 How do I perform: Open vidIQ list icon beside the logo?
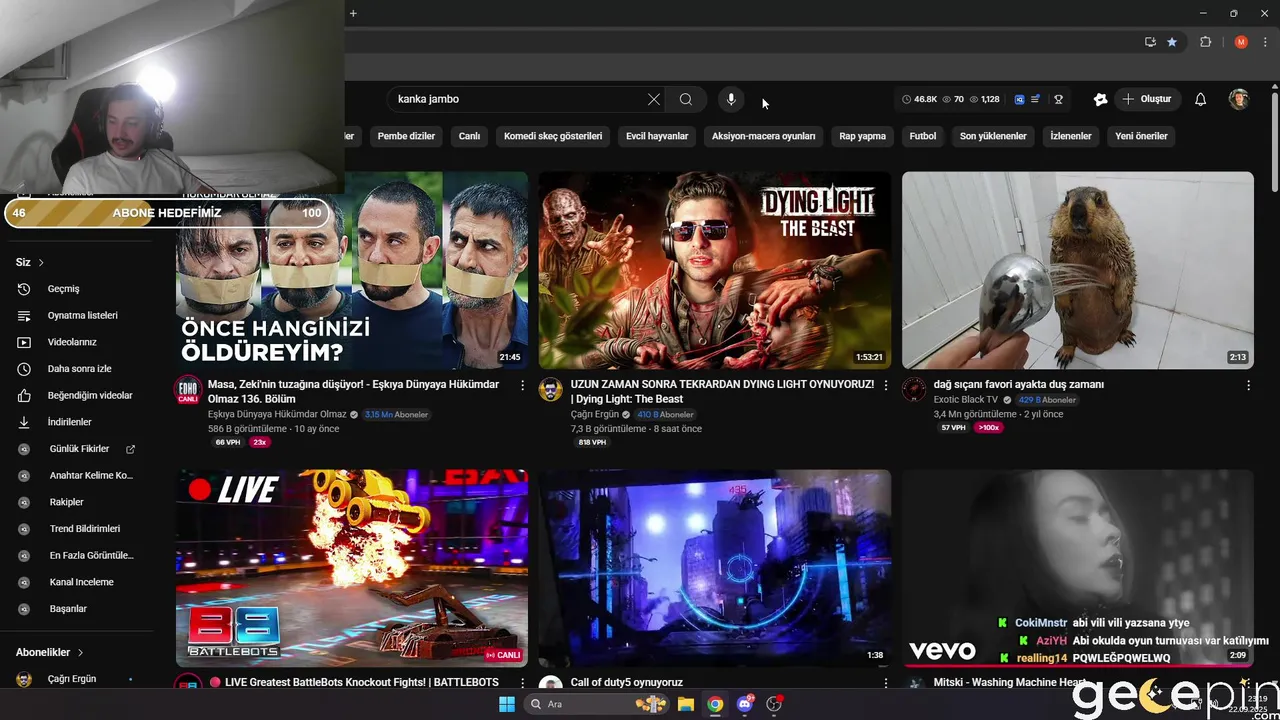[1035, 99]
